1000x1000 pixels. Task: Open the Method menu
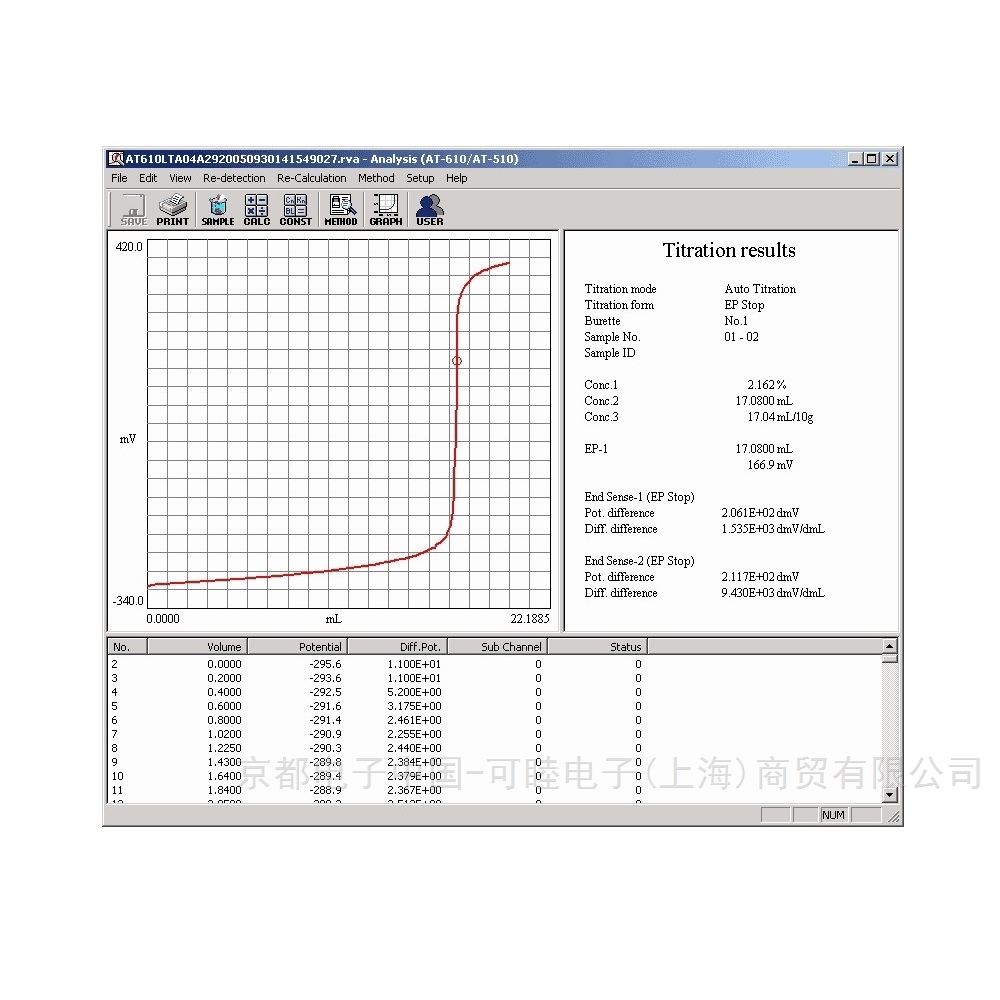coord(376,178)
